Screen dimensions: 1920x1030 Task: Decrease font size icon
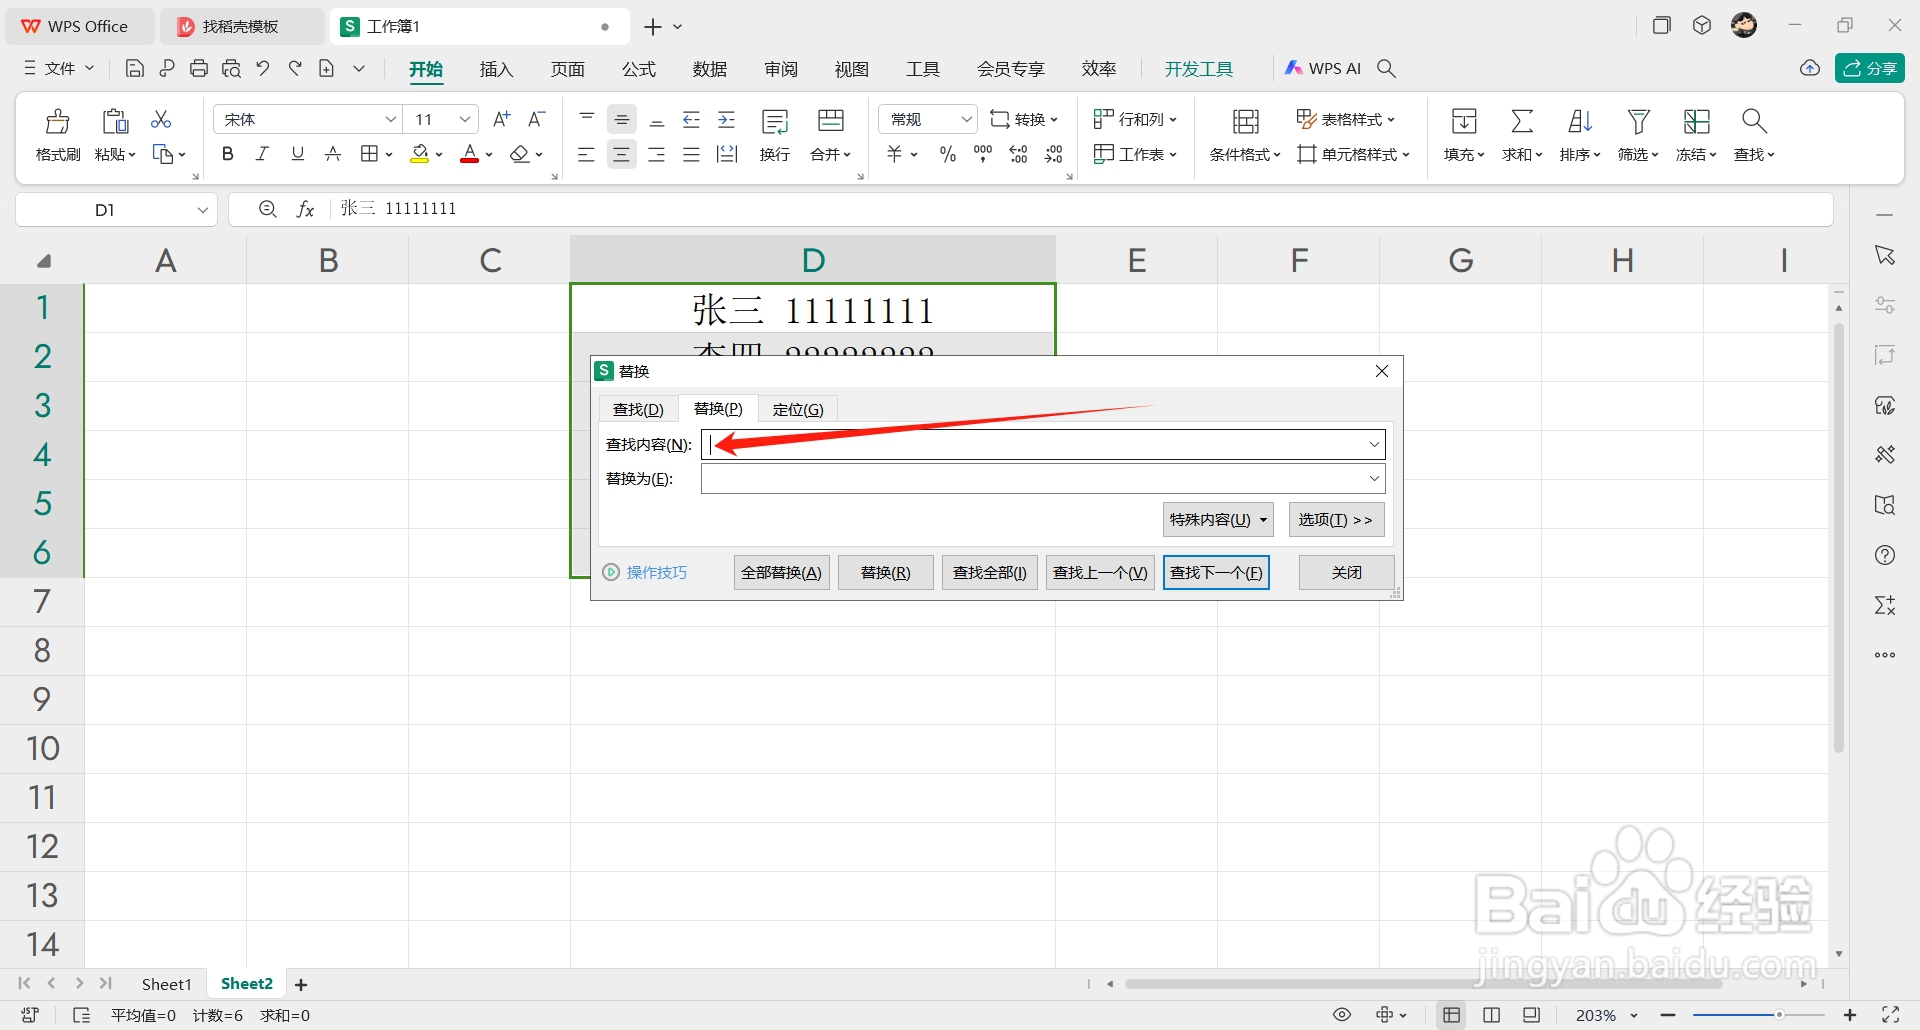point(537,119)
